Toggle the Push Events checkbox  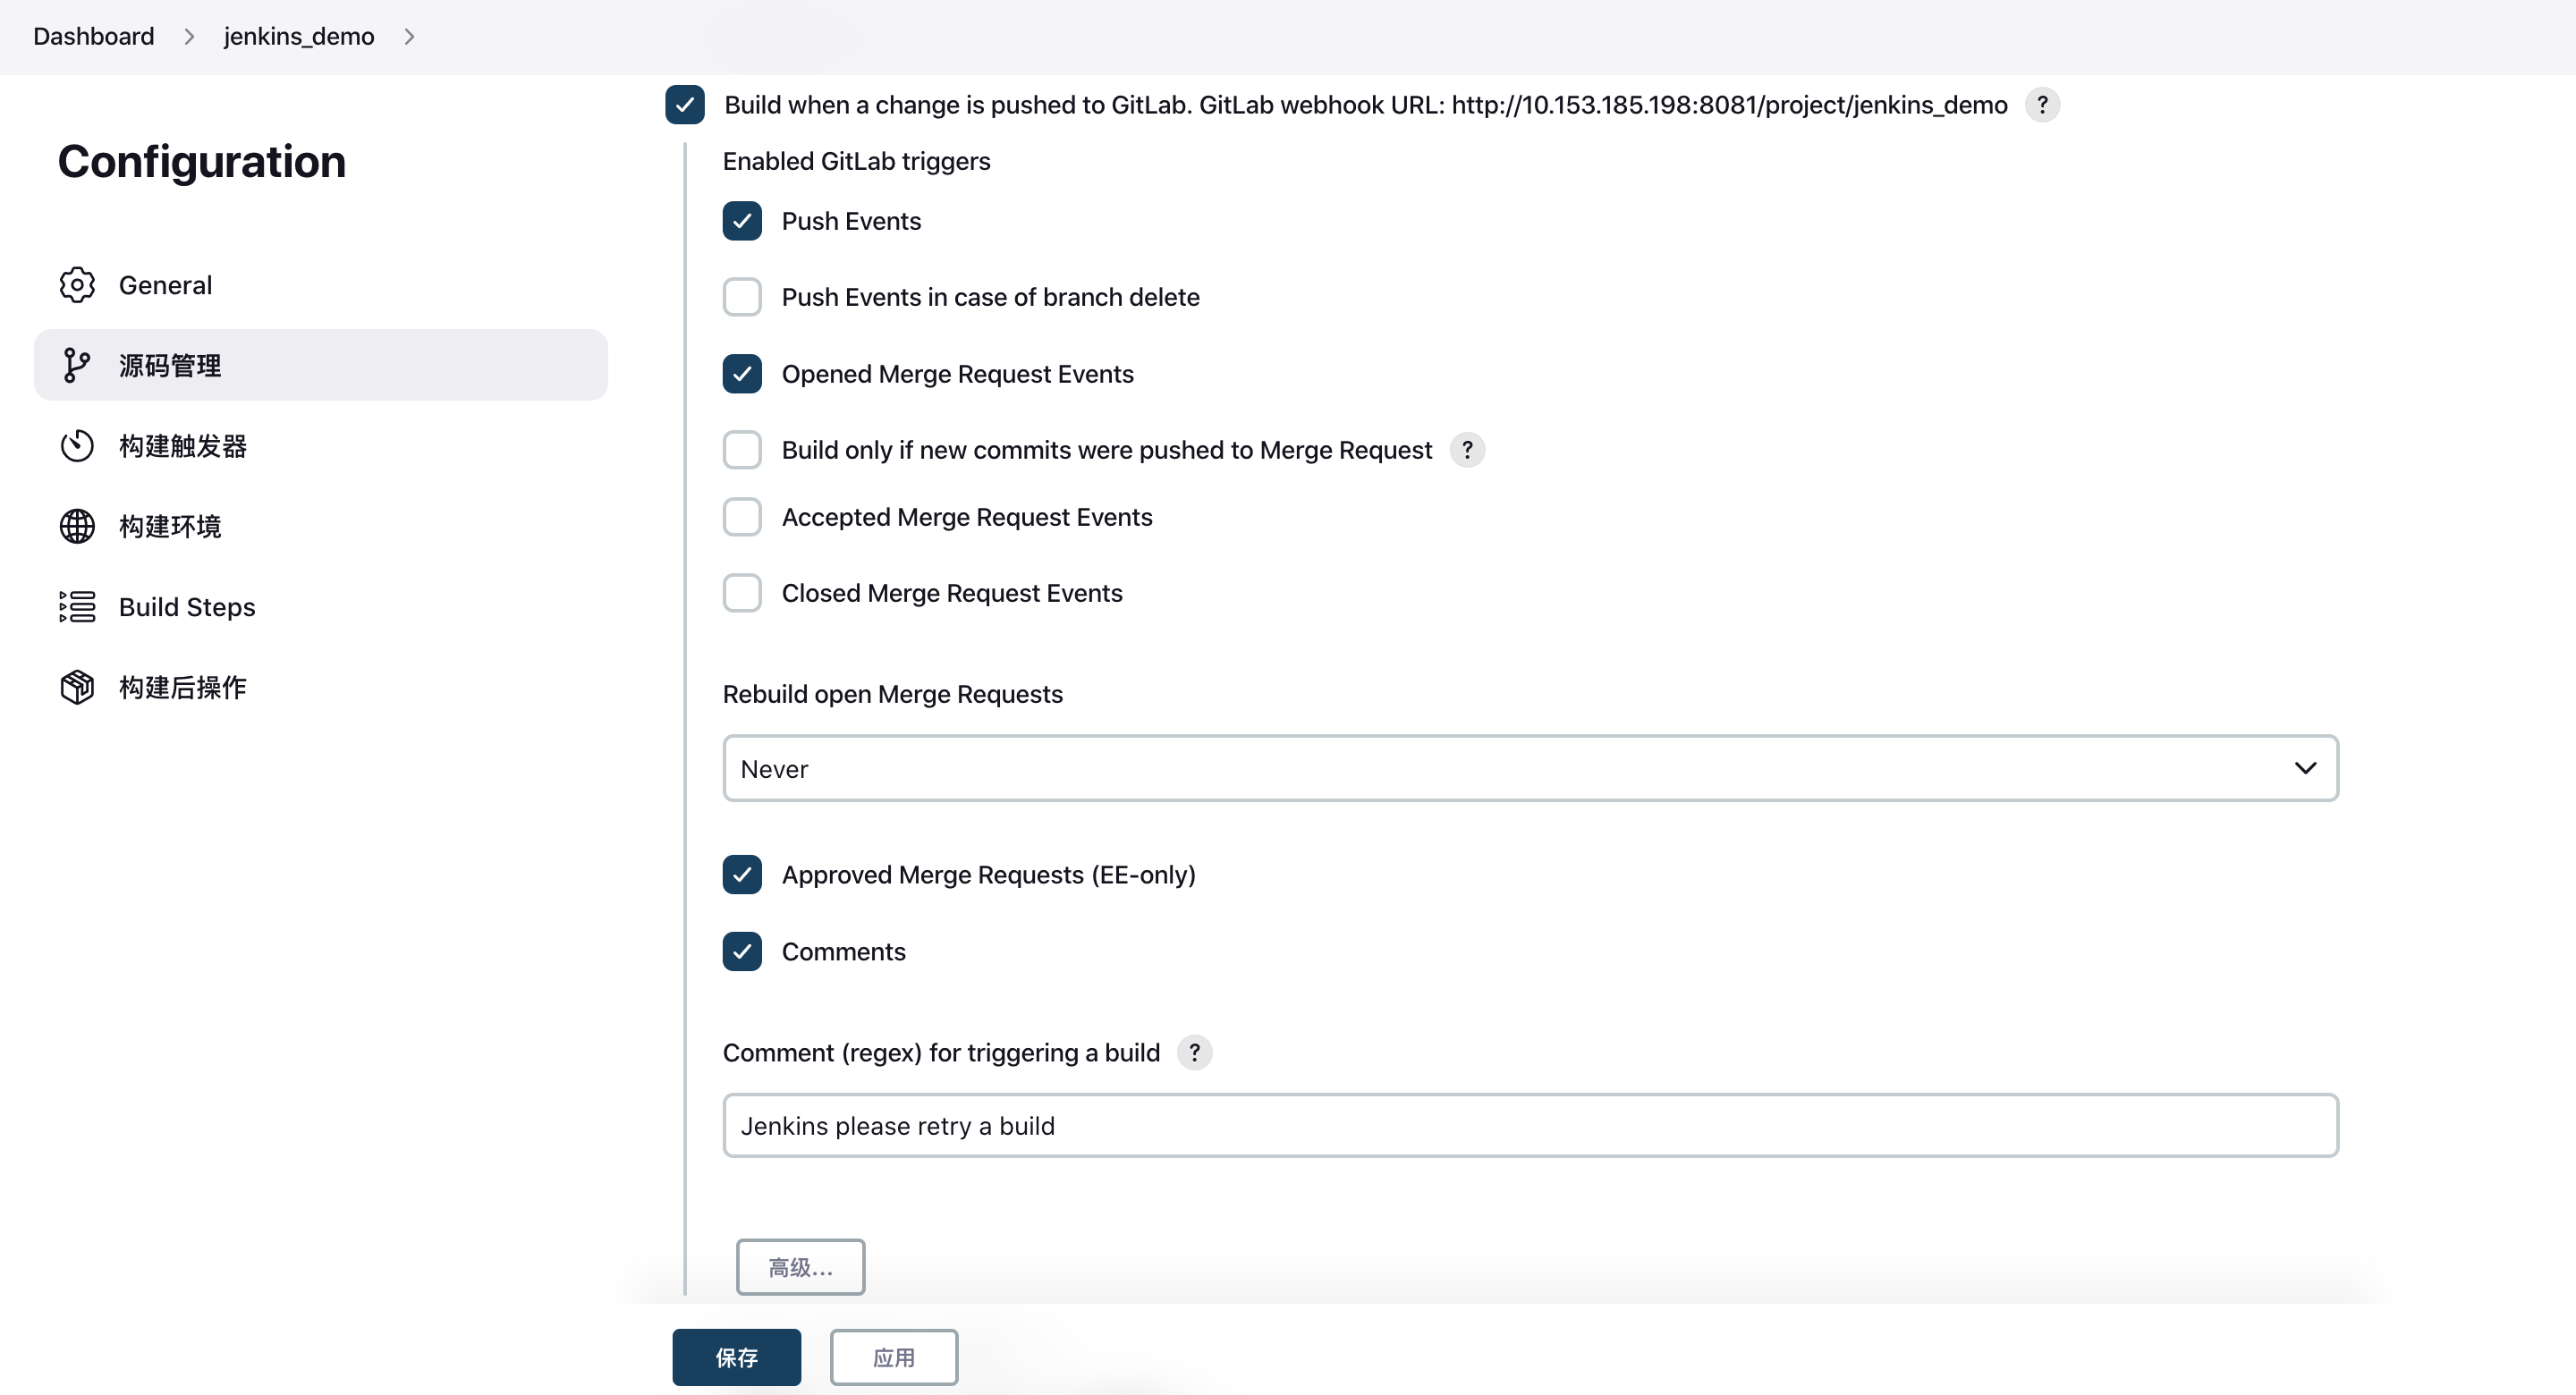[x=742, y=221]
